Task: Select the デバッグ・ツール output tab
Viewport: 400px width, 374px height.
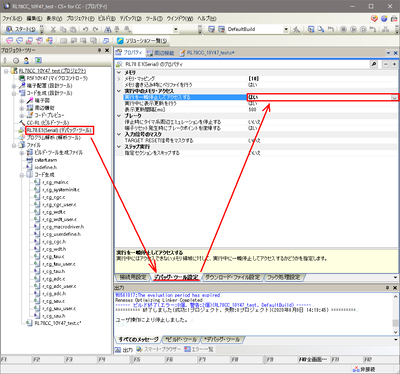Action: pyautogui.click(x=222, y=340)
